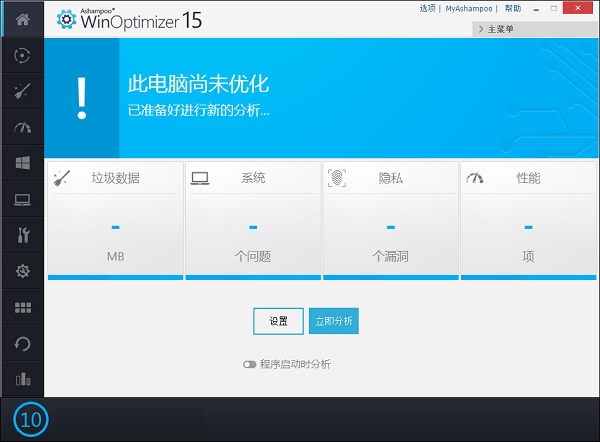Click the circled 10 badge at bottom
Viewport: 600px width, 442px height.
[x=31, y=420]
